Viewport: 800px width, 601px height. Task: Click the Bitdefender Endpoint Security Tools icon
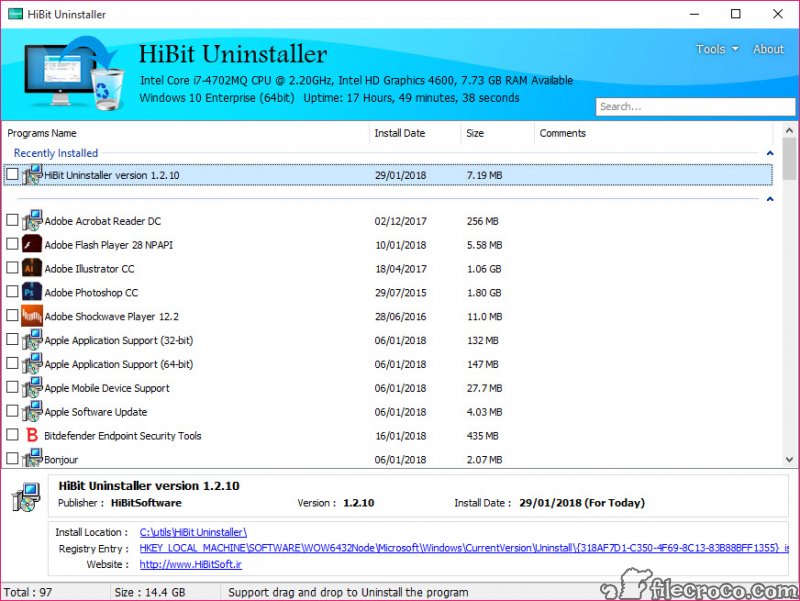tap(32, 435)
